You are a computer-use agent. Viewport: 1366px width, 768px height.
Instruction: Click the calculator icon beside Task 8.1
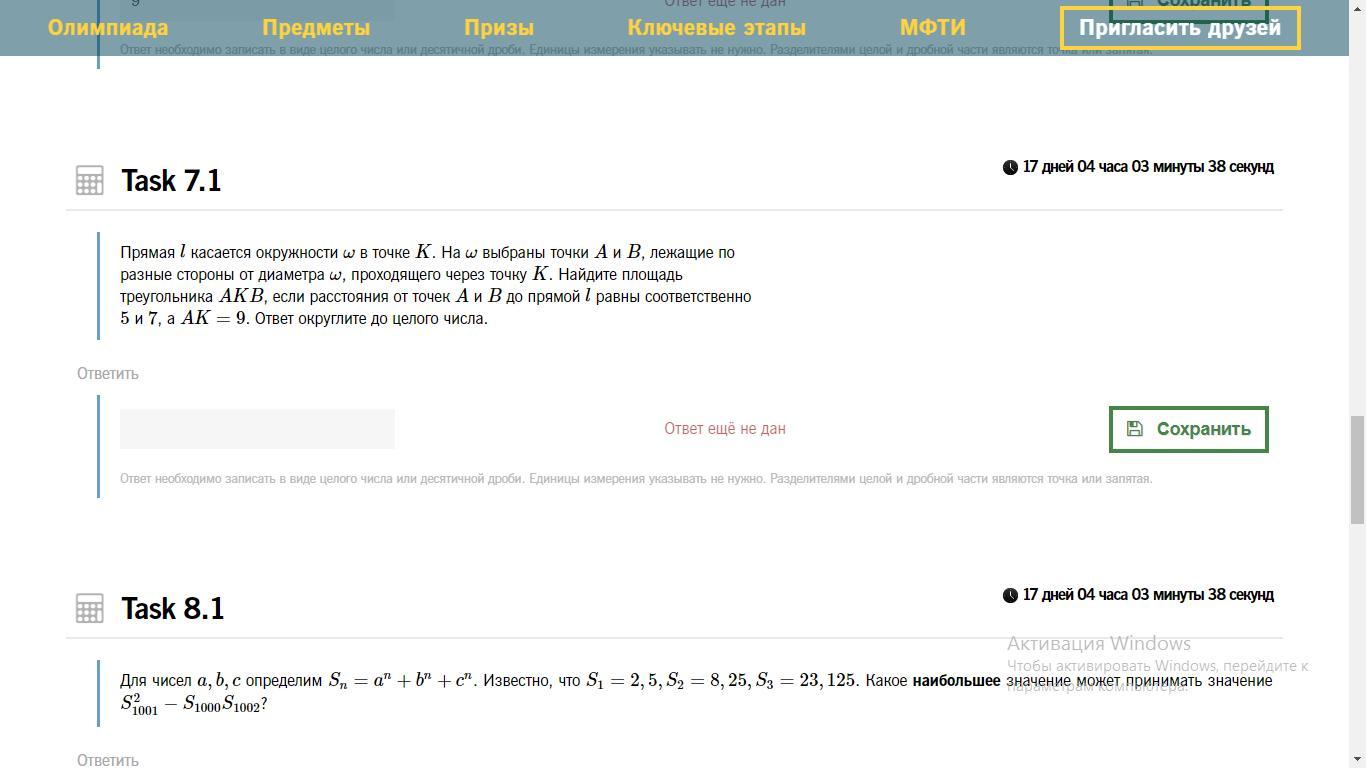(x=89, y=608)
